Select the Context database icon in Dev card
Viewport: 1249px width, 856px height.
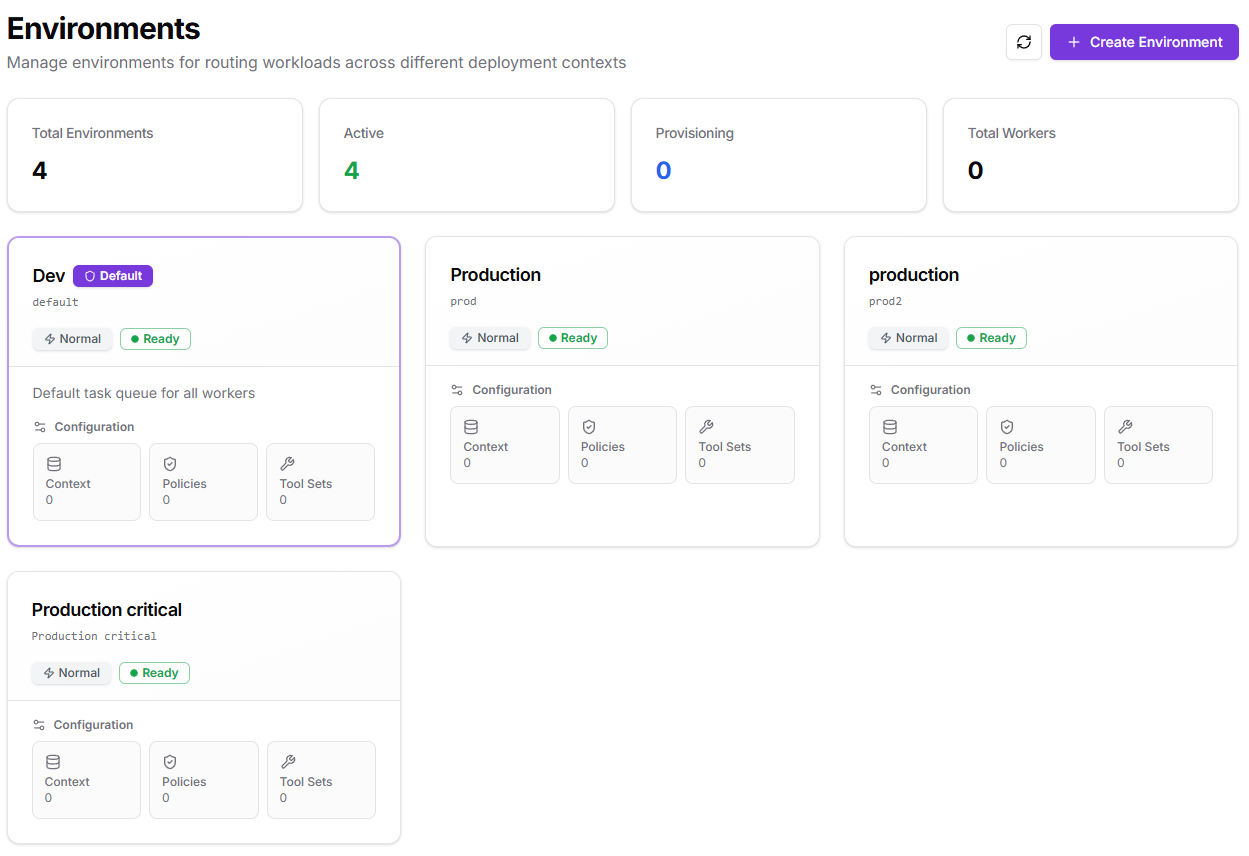[53, 463]
